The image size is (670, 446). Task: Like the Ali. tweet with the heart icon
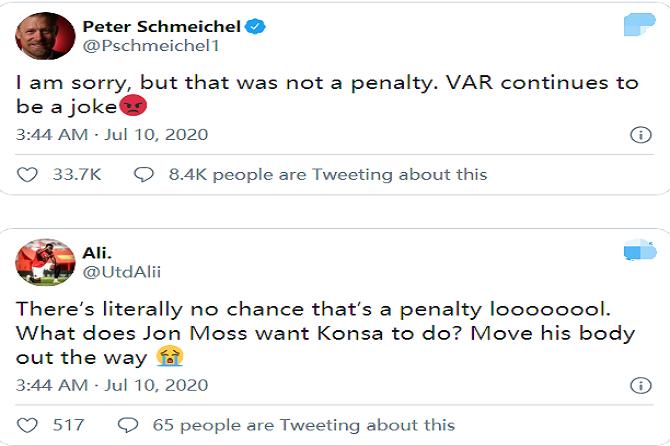28,425
